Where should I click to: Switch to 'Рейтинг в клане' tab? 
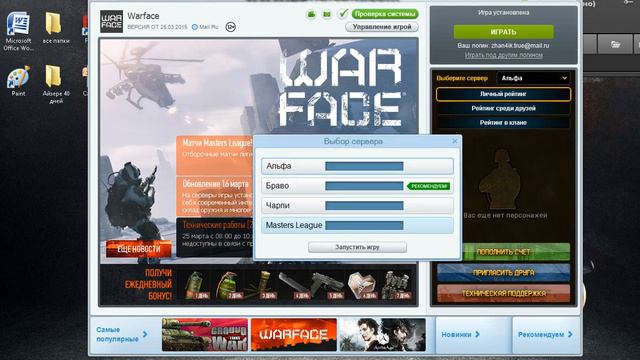pyautogui.click(x=503, y=123)
